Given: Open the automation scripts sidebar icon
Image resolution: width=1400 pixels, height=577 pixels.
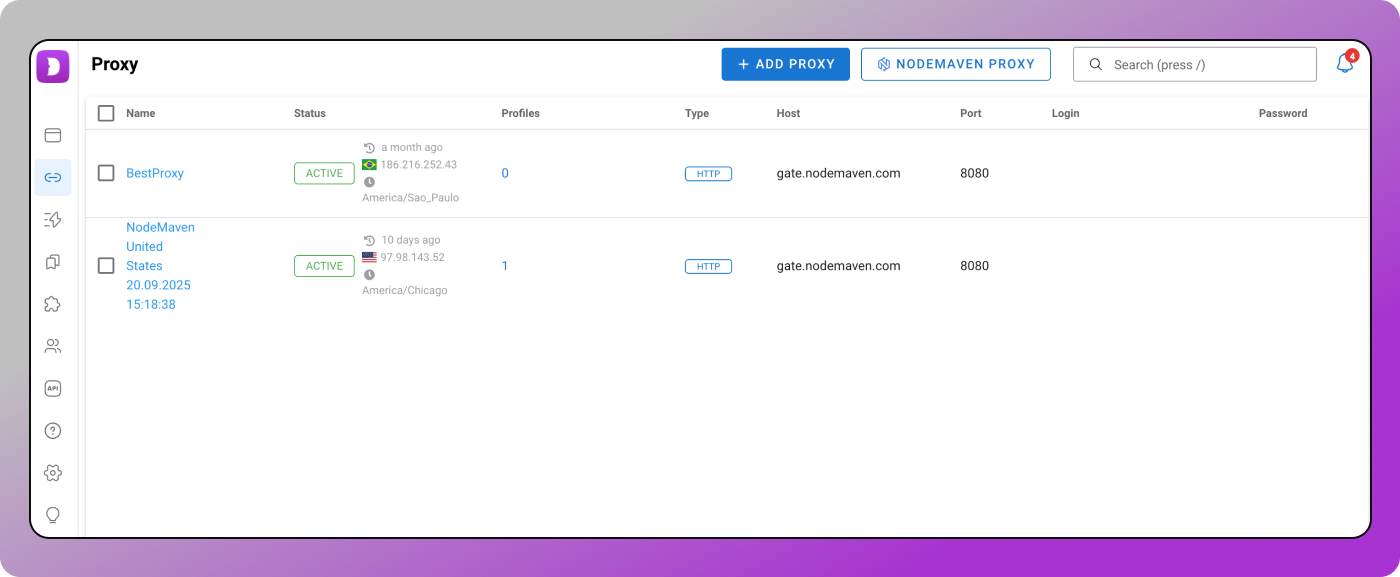Looking at the screenshot, I should point(53,219).
